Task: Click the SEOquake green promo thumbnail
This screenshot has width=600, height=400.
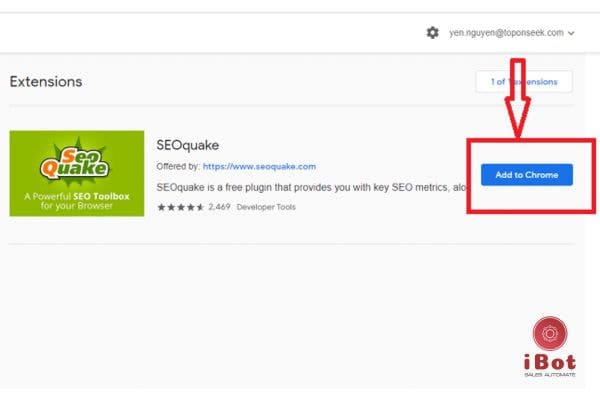Action: coord(76,174)
